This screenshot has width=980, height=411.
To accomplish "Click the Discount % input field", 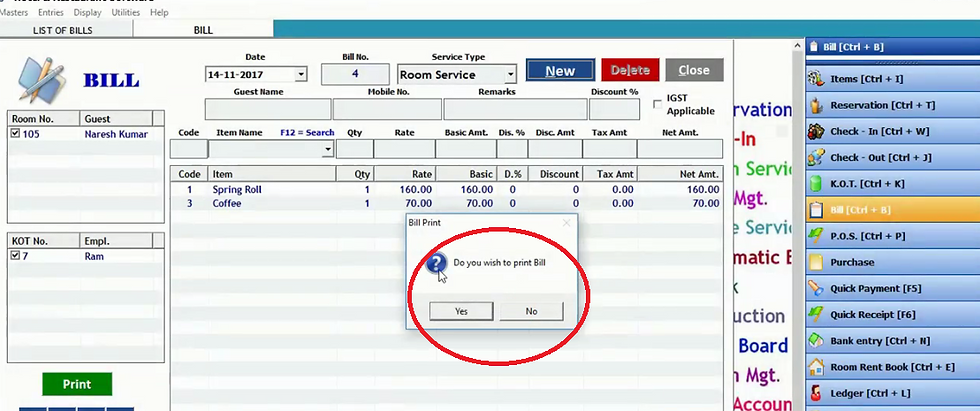I will pos(614,109).
